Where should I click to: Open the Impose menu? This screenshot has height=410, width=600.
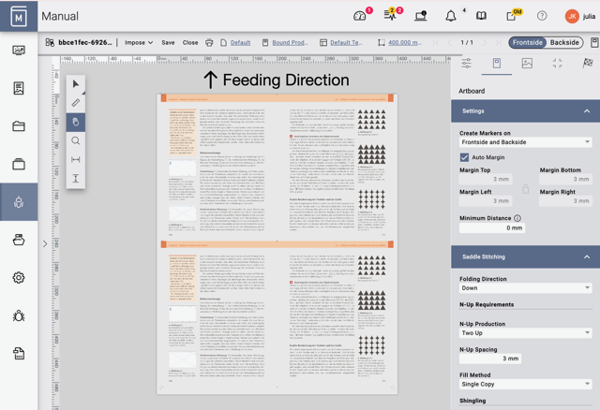(x=137, y=43)
